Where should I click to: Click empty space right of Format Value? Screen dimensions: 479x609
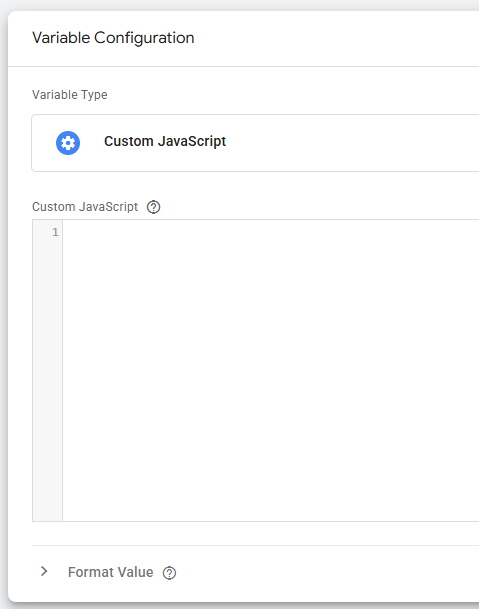tap(328, 572)
